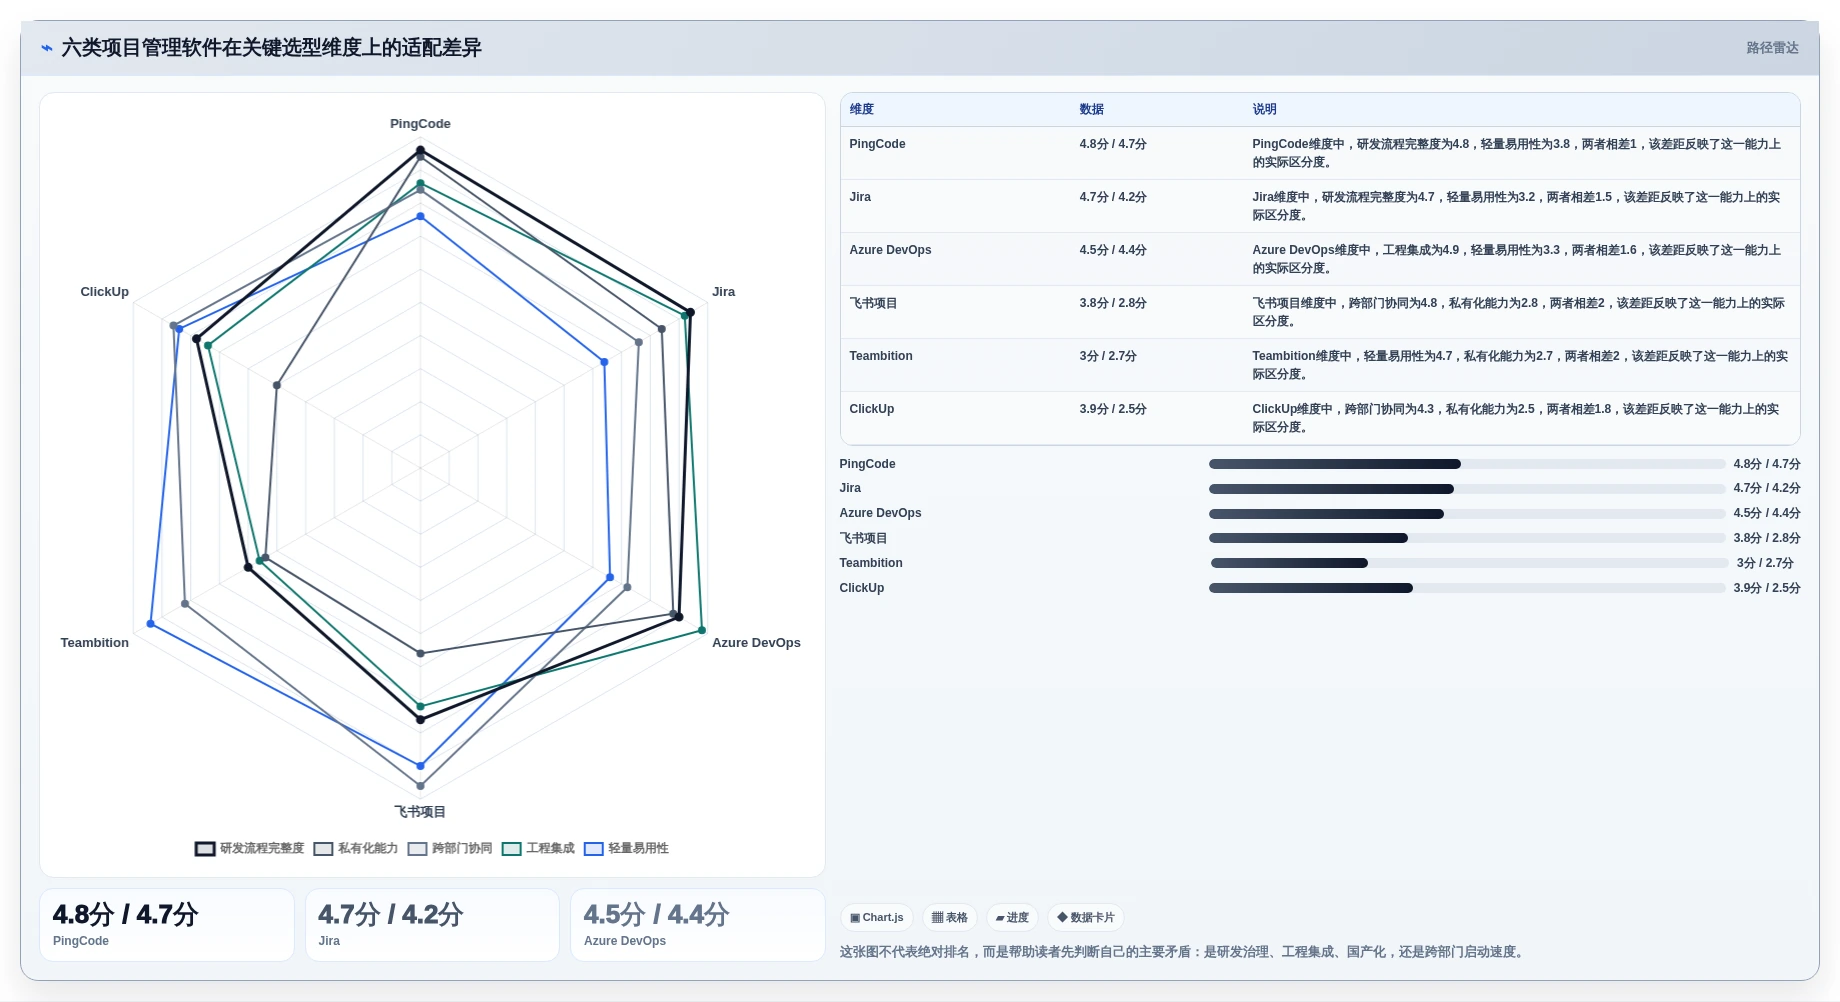Click the Azure DevOps radar axis label
Viewport: 1840px width, 1002px height.
[x=756, y=643]
